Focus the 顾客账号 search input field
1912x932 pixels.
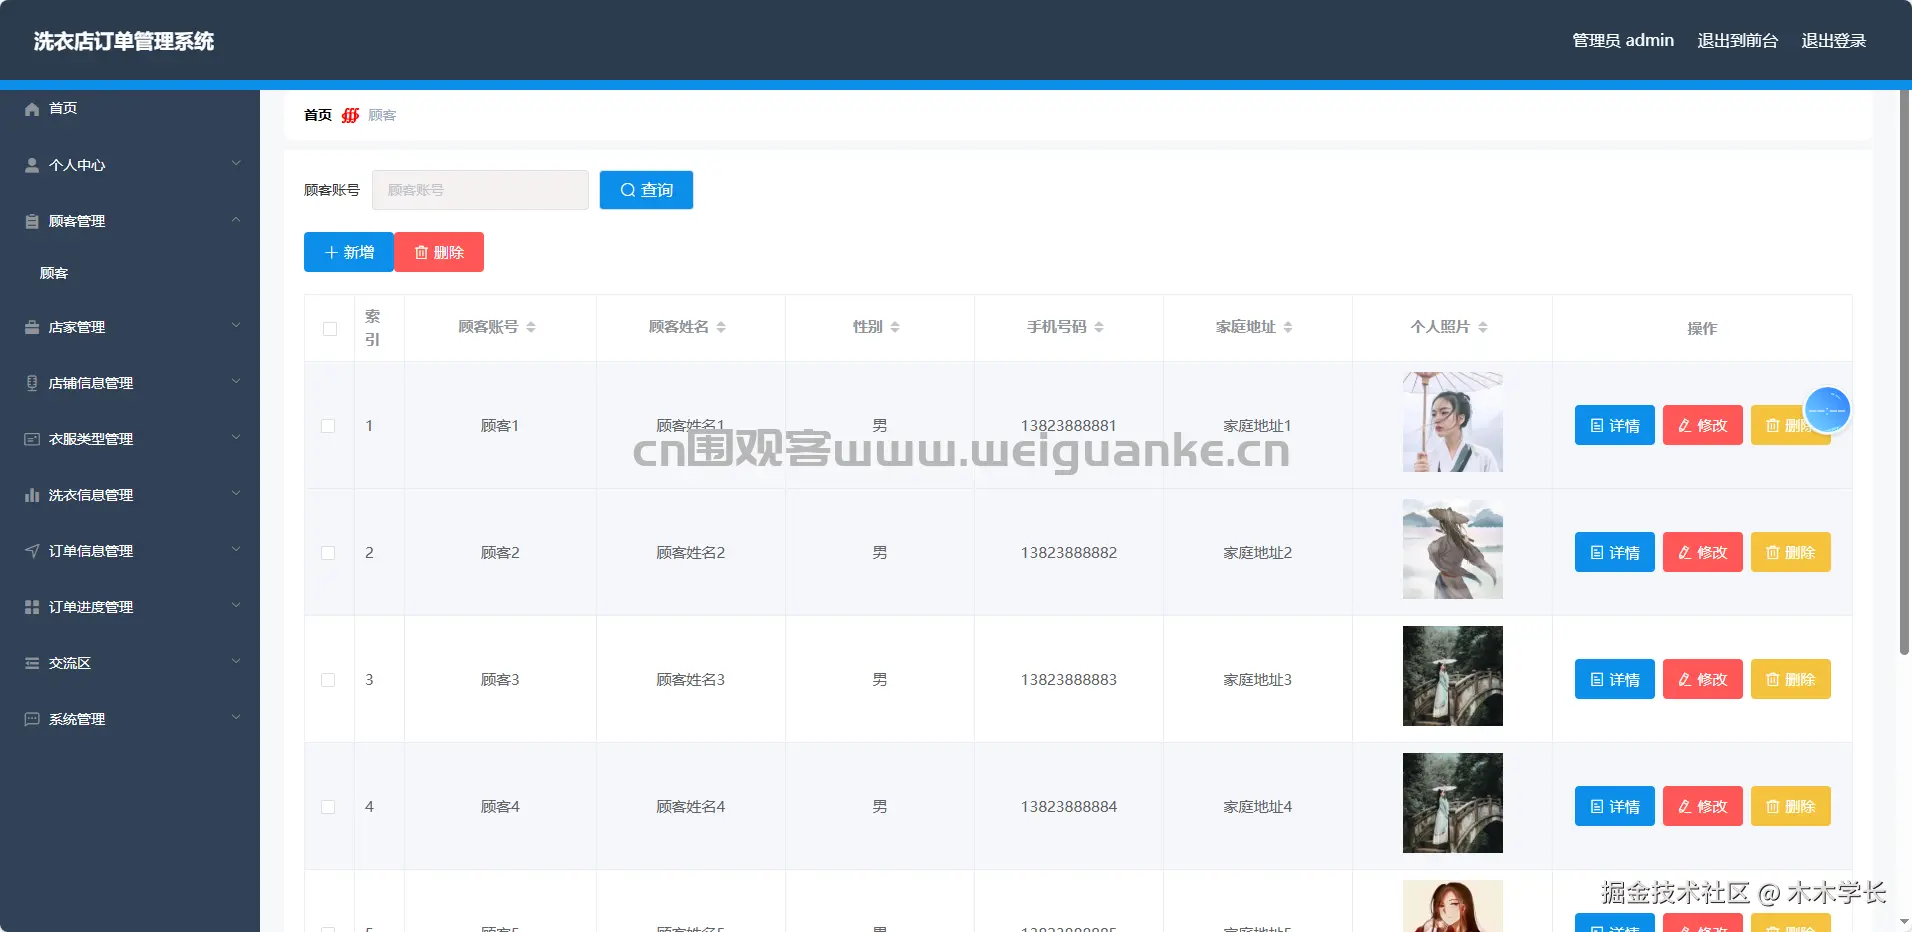pyautogui.click(x=480, y=190)
